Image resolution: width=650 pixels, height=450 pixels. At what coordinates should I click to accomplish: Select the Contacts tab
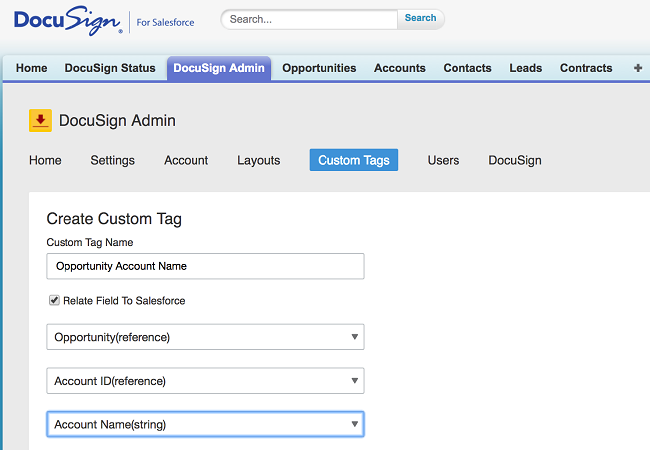click(467, 68)
